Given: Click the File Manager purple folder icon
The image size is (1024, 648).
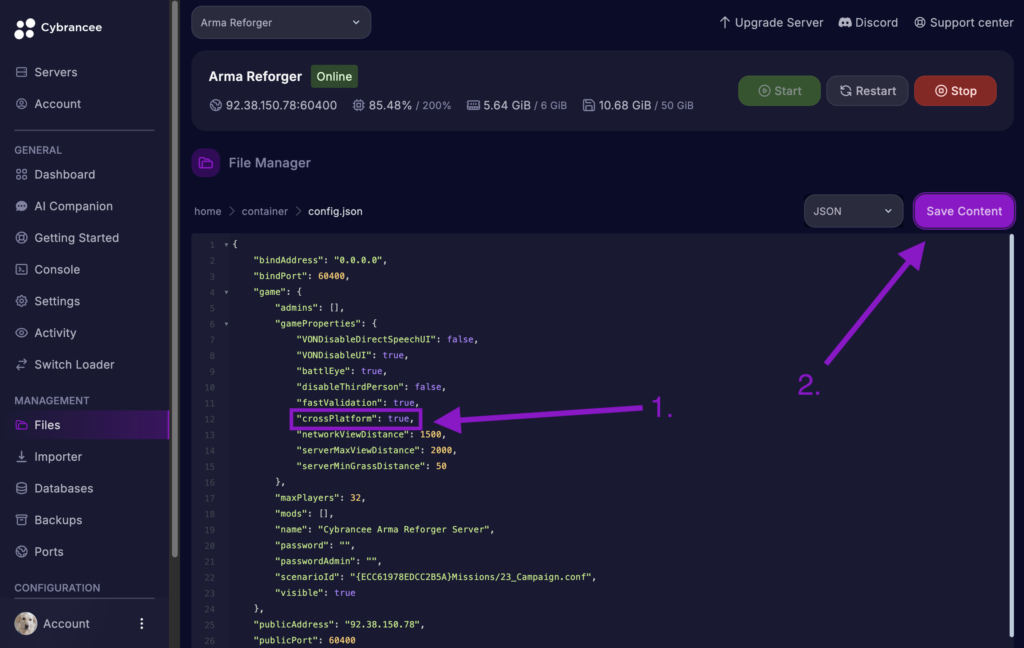Looking at the screenshot, I should 206,163.
